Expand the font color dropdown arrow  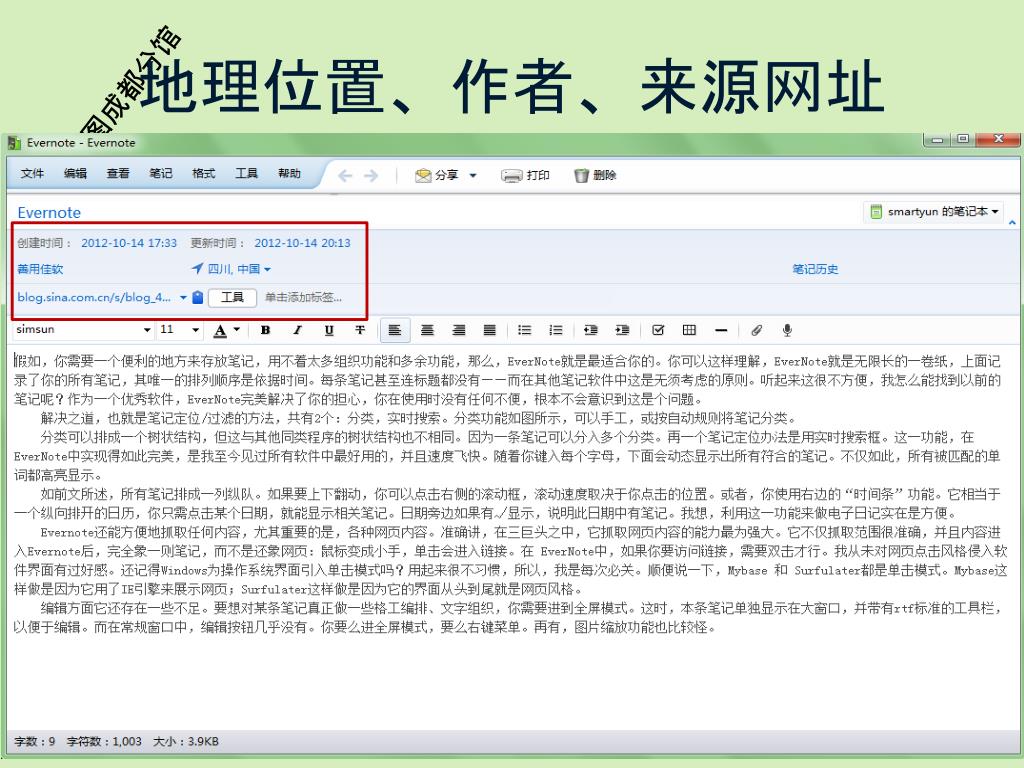click(236, 330)
